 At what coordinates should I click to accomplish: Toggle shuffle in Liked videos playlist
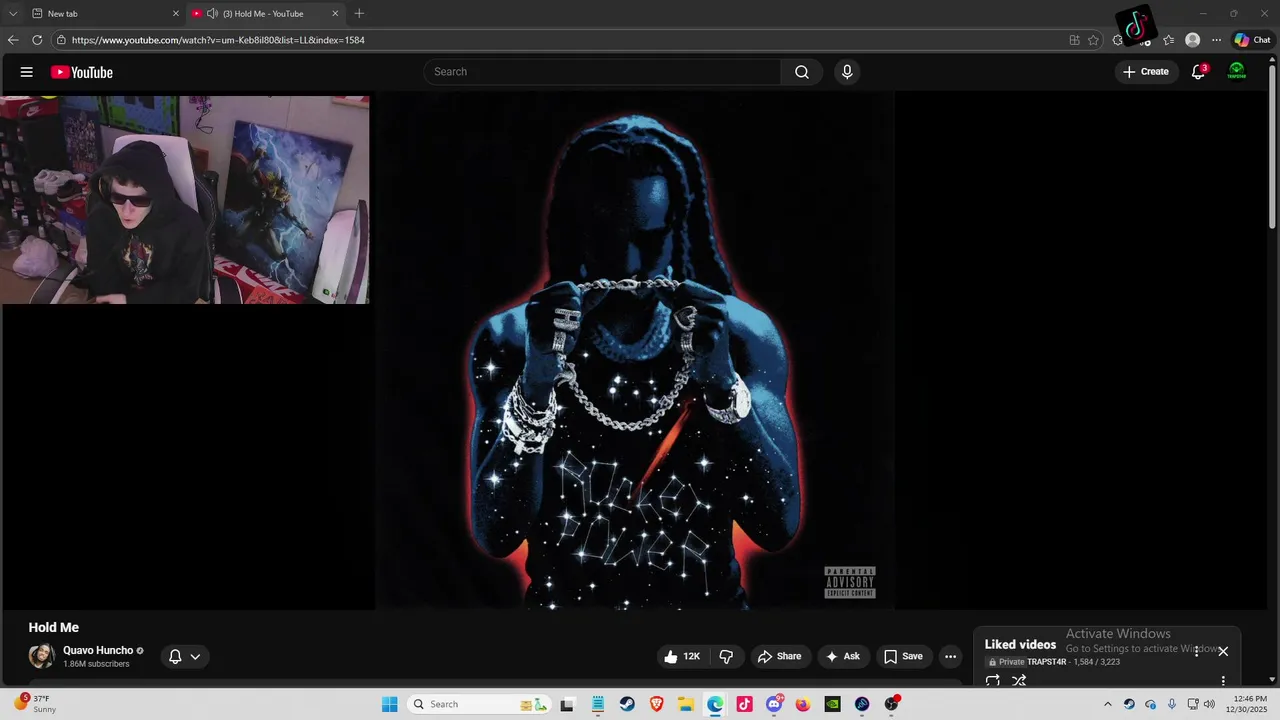(x=1019, y=681)
